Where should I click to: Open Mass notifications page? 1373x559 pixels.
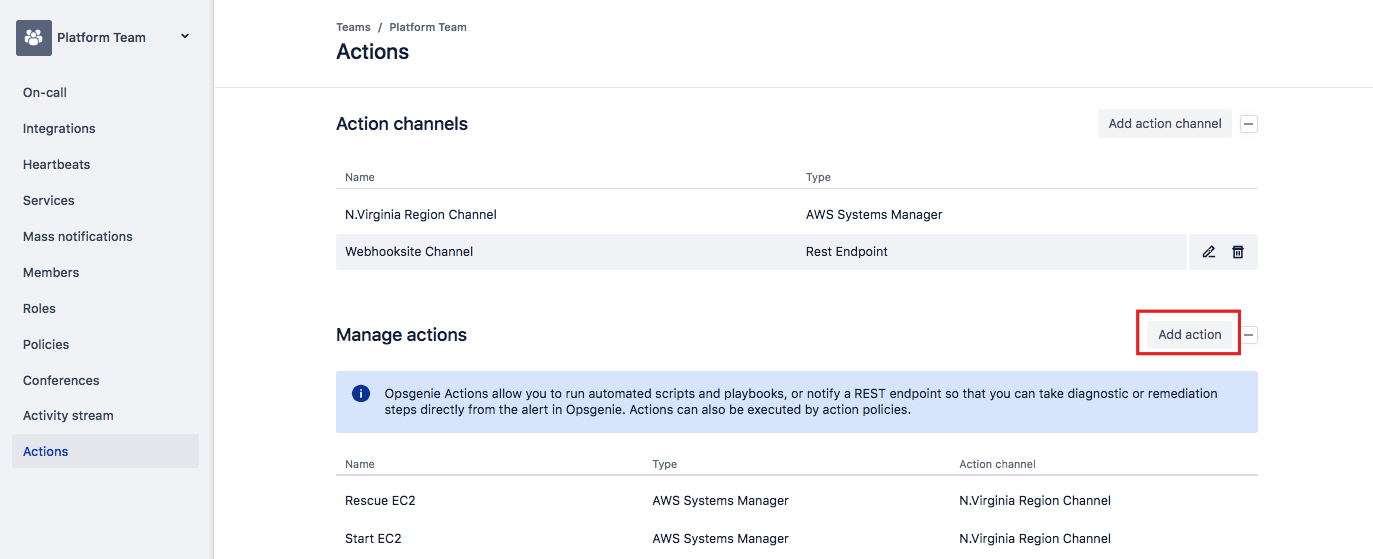pyautogui.click(x=78, y=236)
